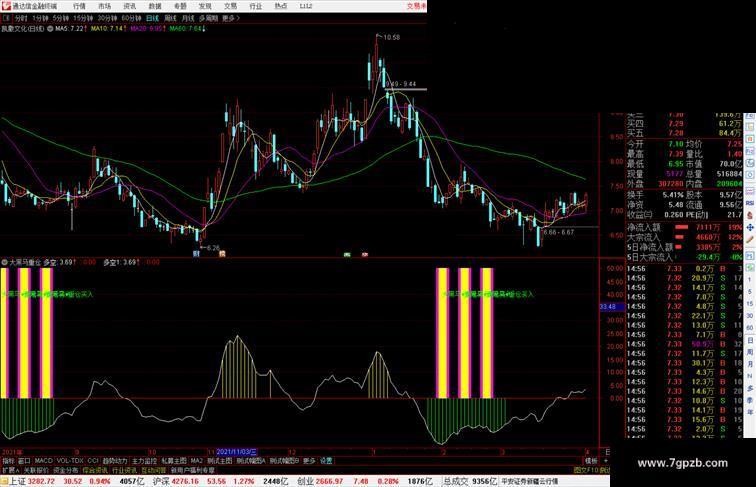Click the MA60: 7.64 value

187,29
